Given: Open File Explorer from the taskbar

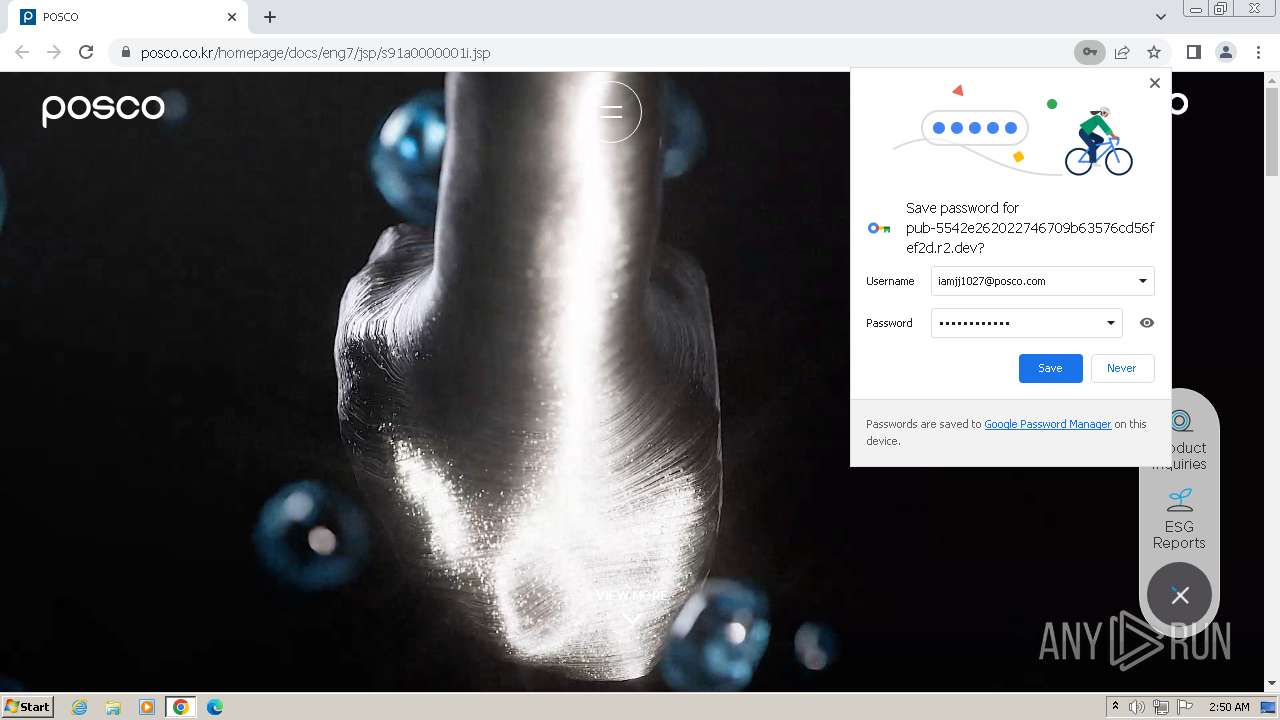Looking at the screenshot, I should pos(113,707).
